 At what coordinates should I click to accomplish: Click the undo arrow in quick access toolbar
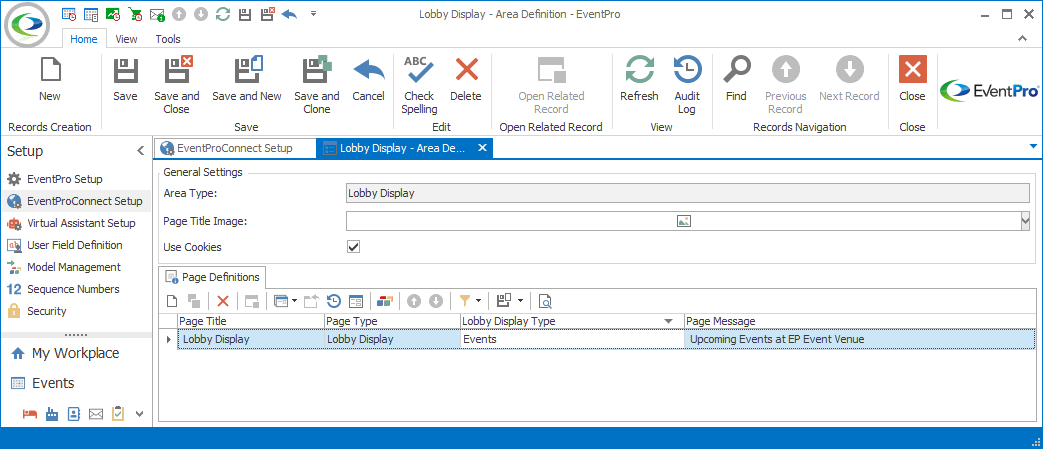(x=289, y=13)
